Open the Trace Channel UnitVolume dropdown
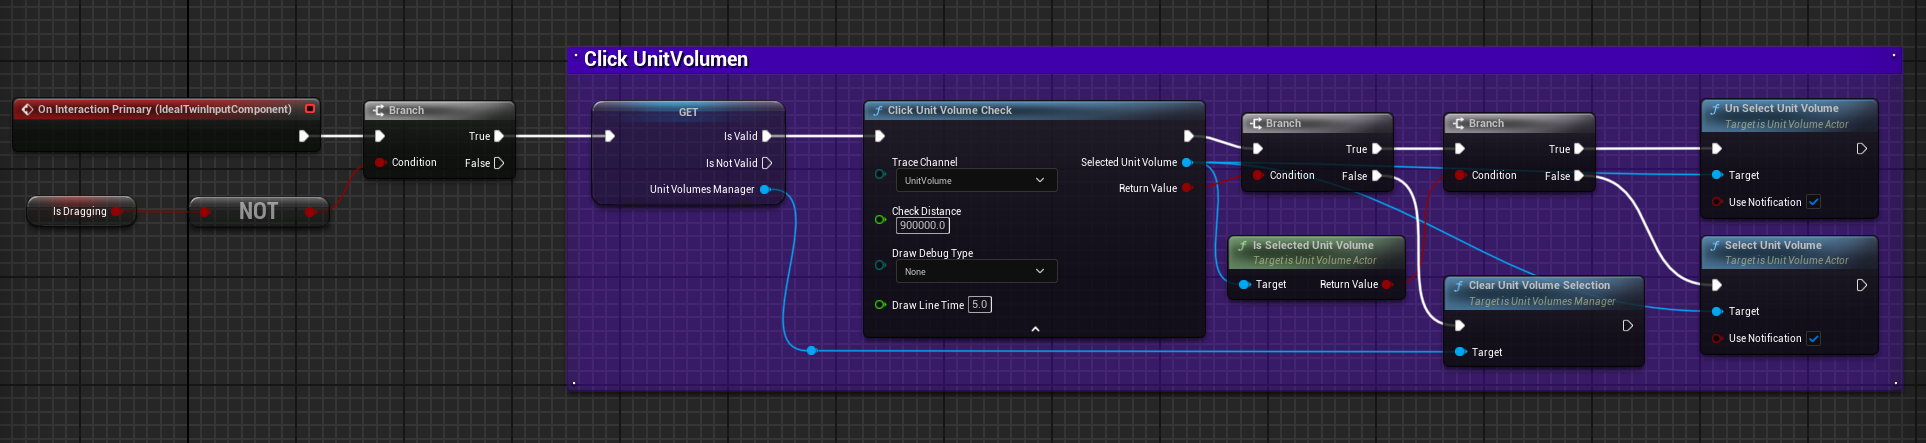Screen dimensions: 1926x443 [x=974, y=181]
